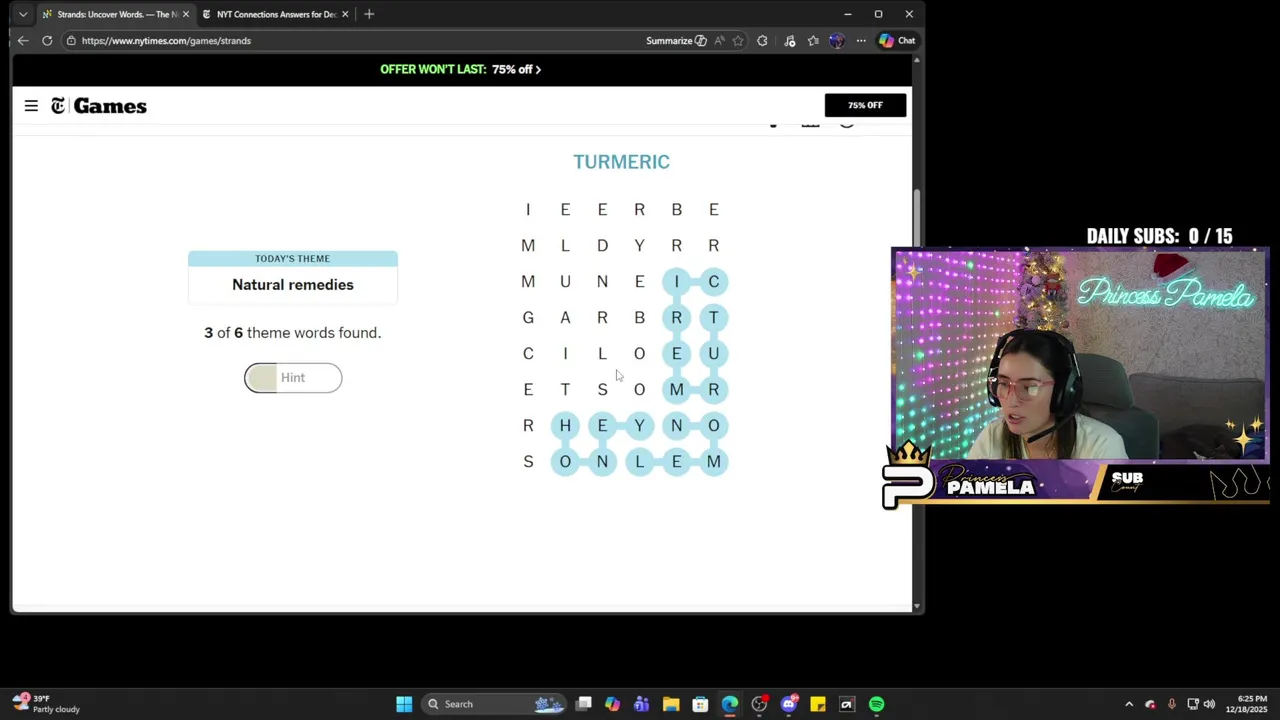Click '3 of 6 theme words found' text
The width and height of the screenshot is (1280, 720).
(293, 333)
